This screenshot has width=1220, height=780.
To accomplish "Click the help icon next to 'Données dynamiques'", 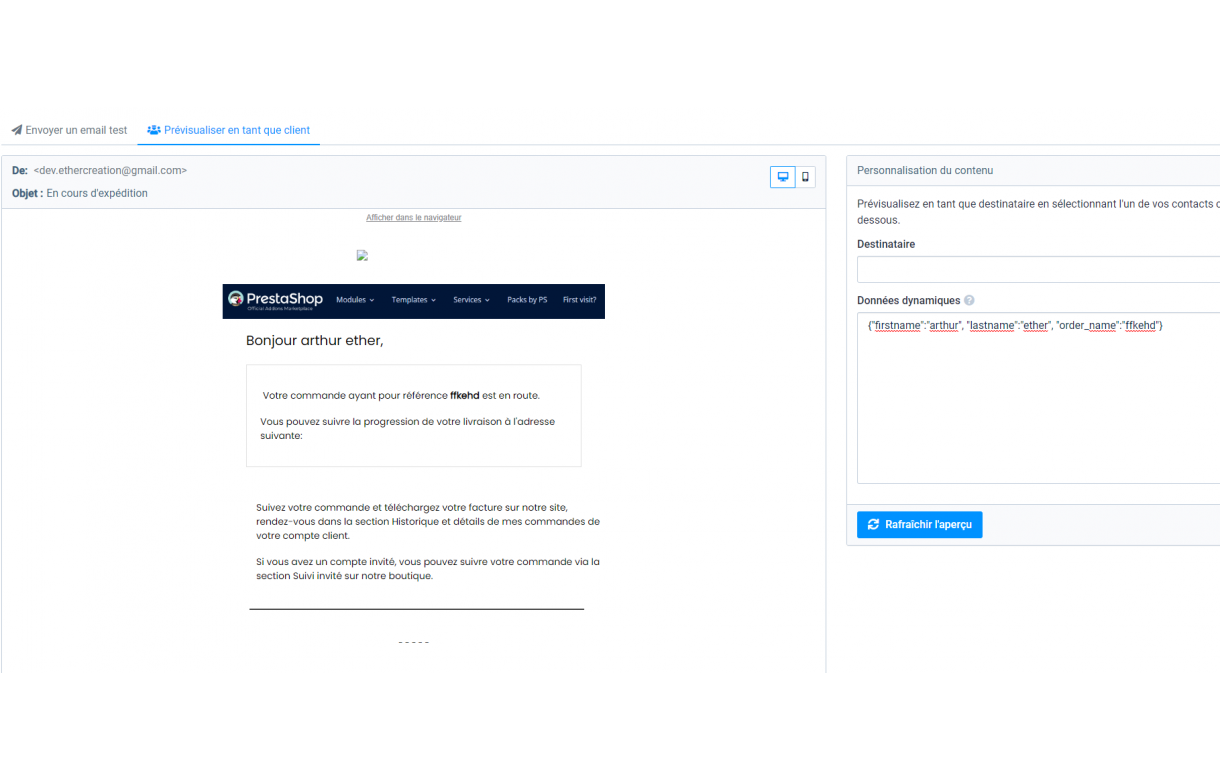I will pos(968,300).
